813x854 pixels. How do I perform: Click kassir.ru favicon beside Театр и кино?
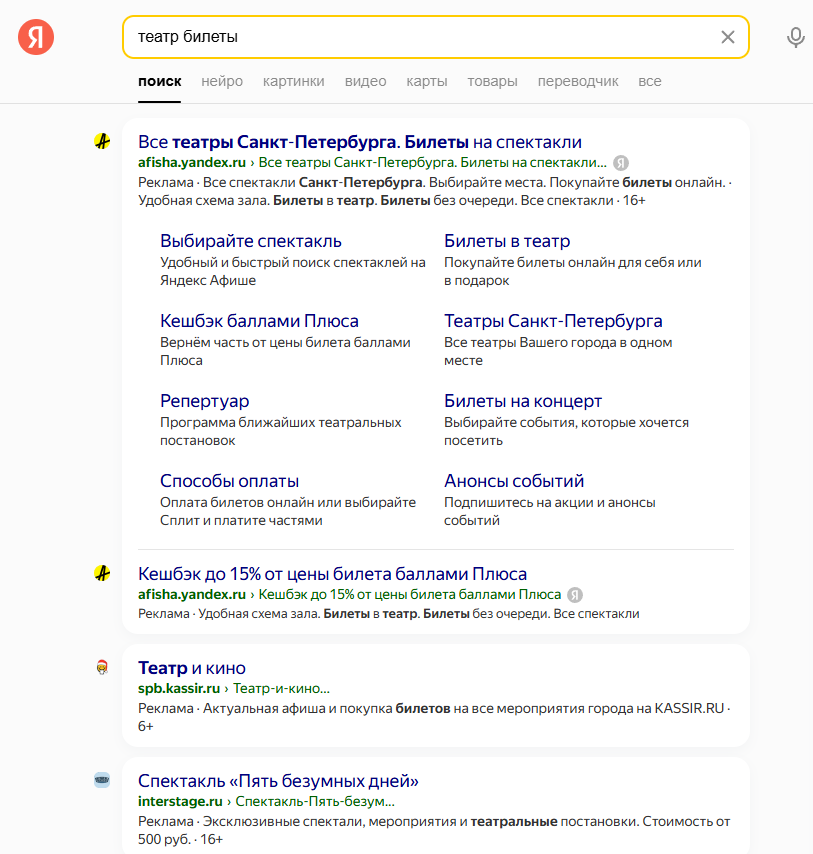point(102,667)
